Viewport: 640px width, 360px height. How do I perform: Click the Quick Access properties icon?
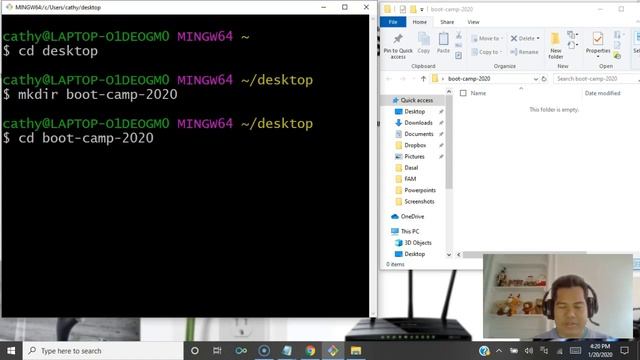(x=402, y=9)
